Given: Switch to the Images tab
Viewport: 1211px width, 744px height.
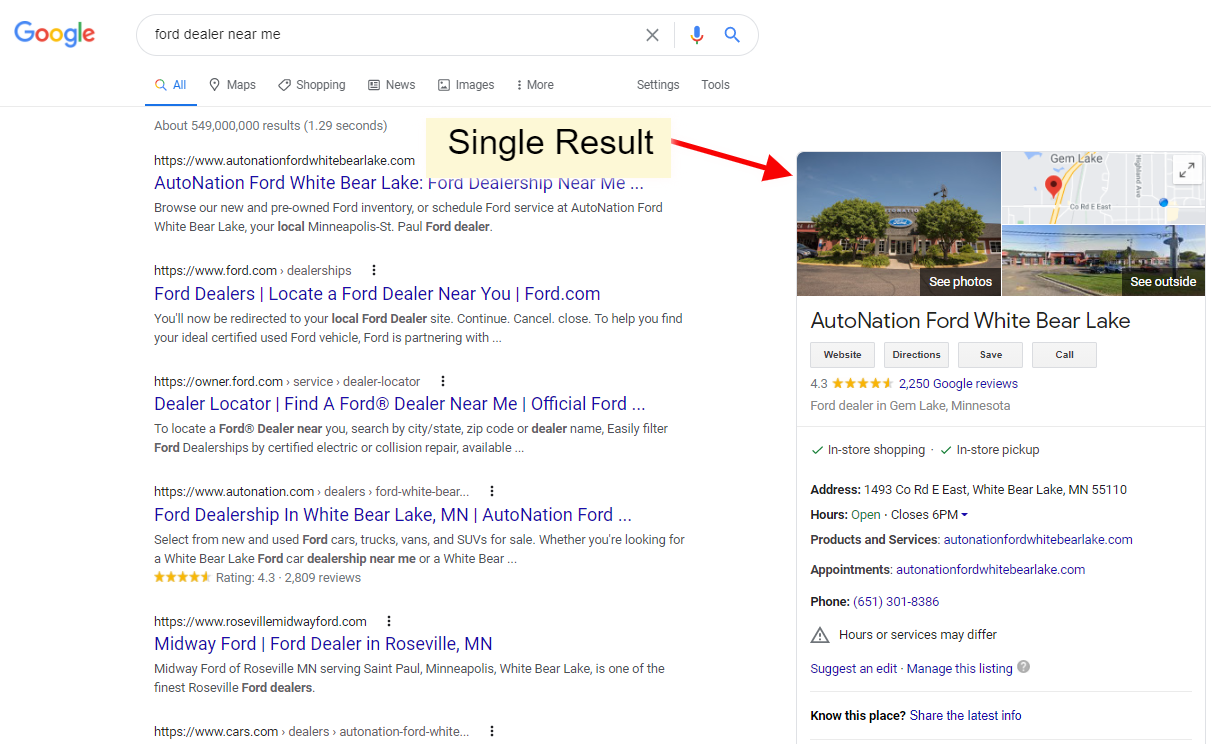Looking at the screenshot, I should pyautogui.click(x=466, y=85).
